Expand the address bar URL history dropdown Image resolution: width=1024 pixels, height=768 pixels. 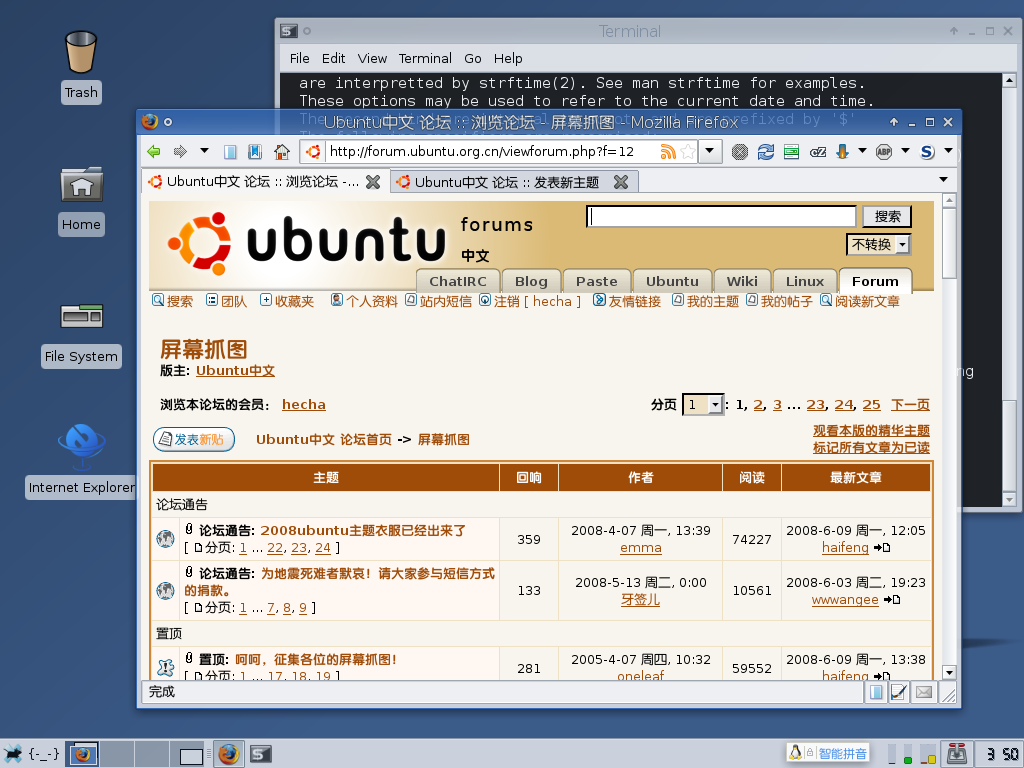tap(710, 152)
